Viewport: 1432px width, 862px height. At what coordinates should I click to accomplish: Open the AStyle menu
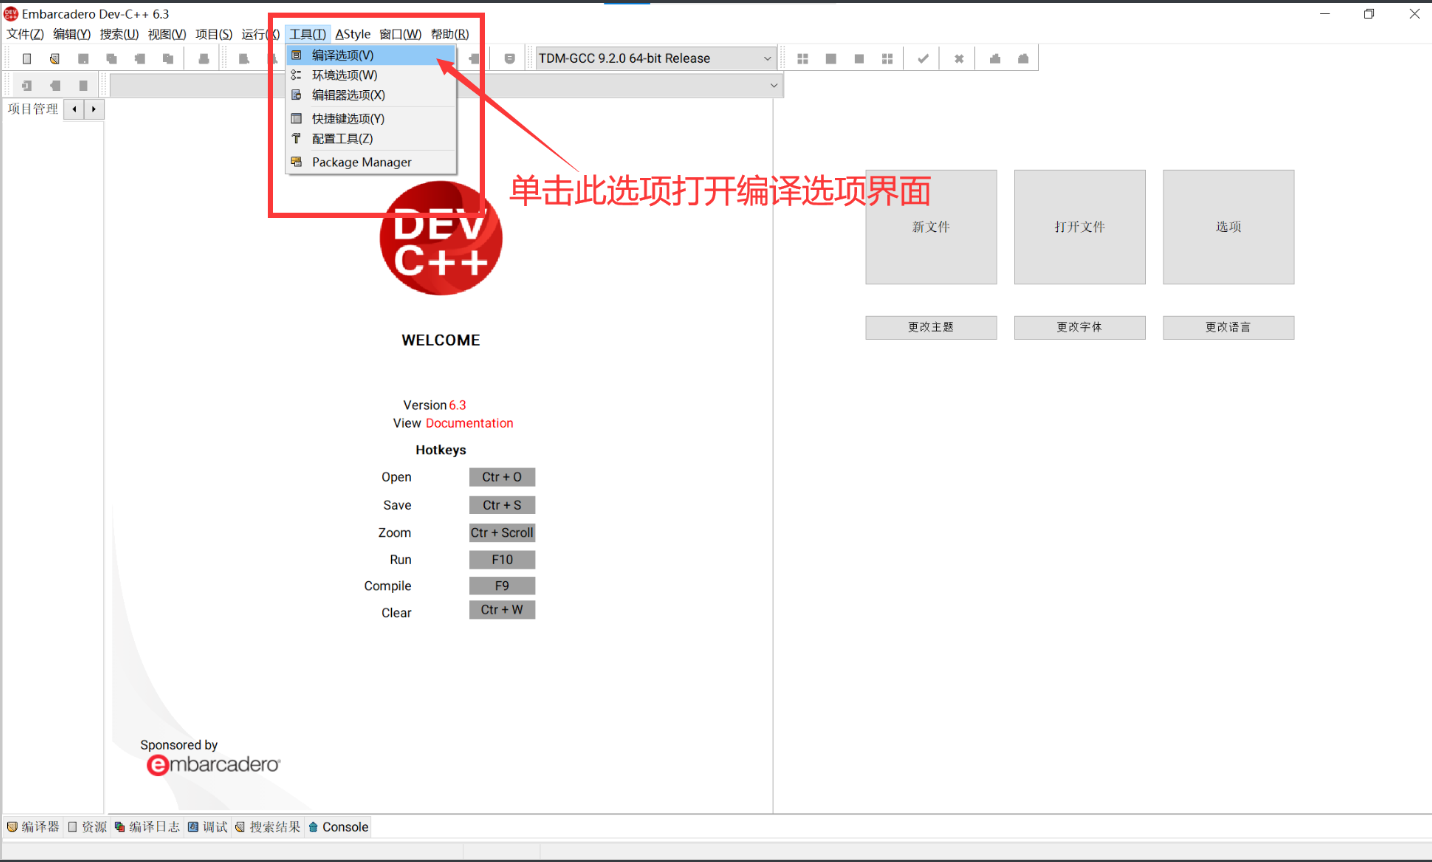(x=352, y=33)
